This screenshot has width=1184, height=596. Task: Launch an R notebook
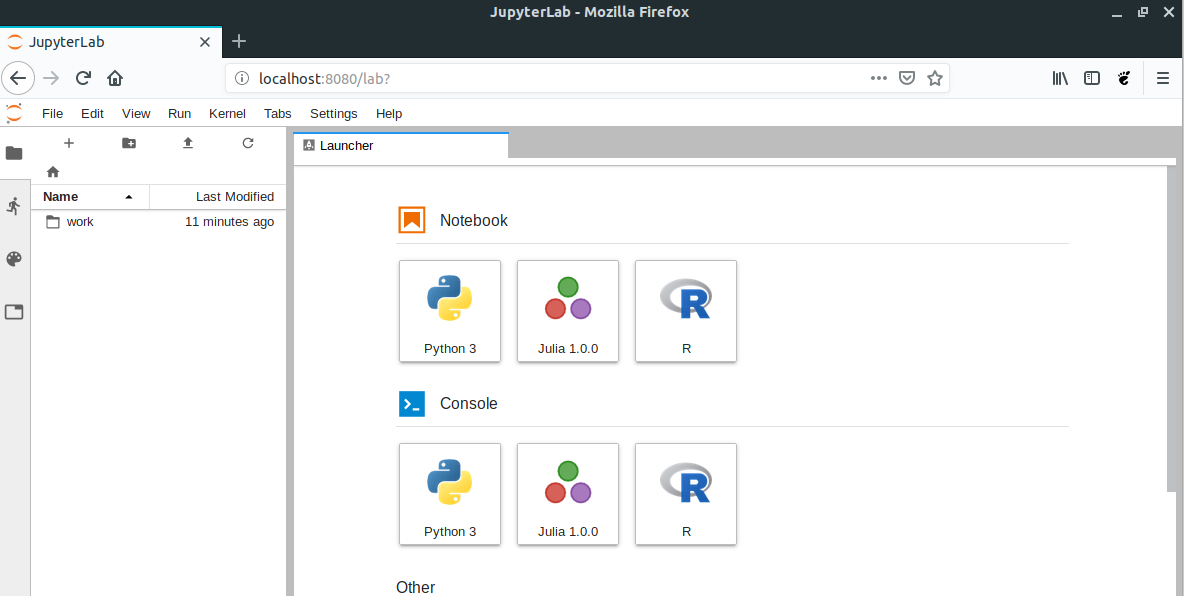(x=686, y=311)
